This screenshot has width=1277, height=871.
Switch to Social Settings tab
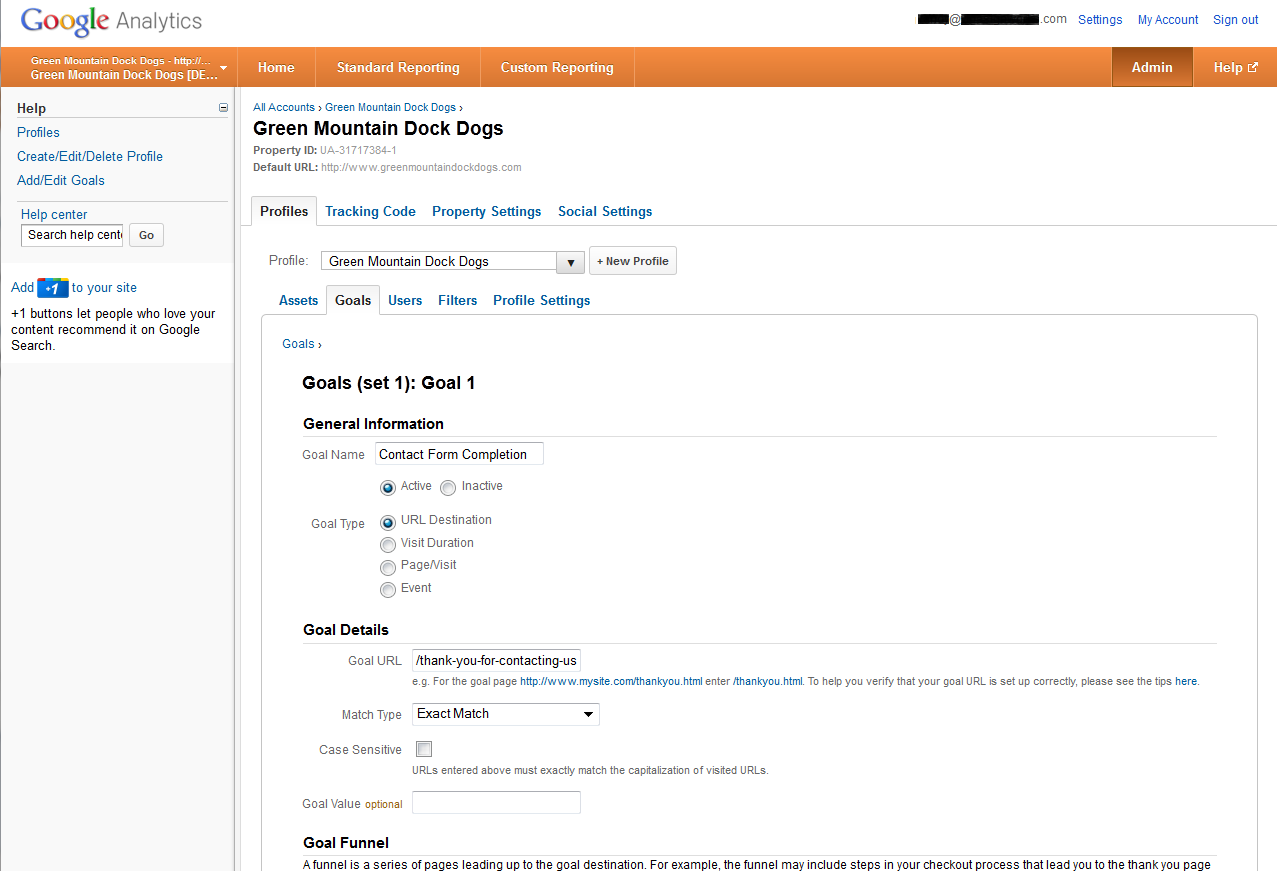(x=605, y=211)
